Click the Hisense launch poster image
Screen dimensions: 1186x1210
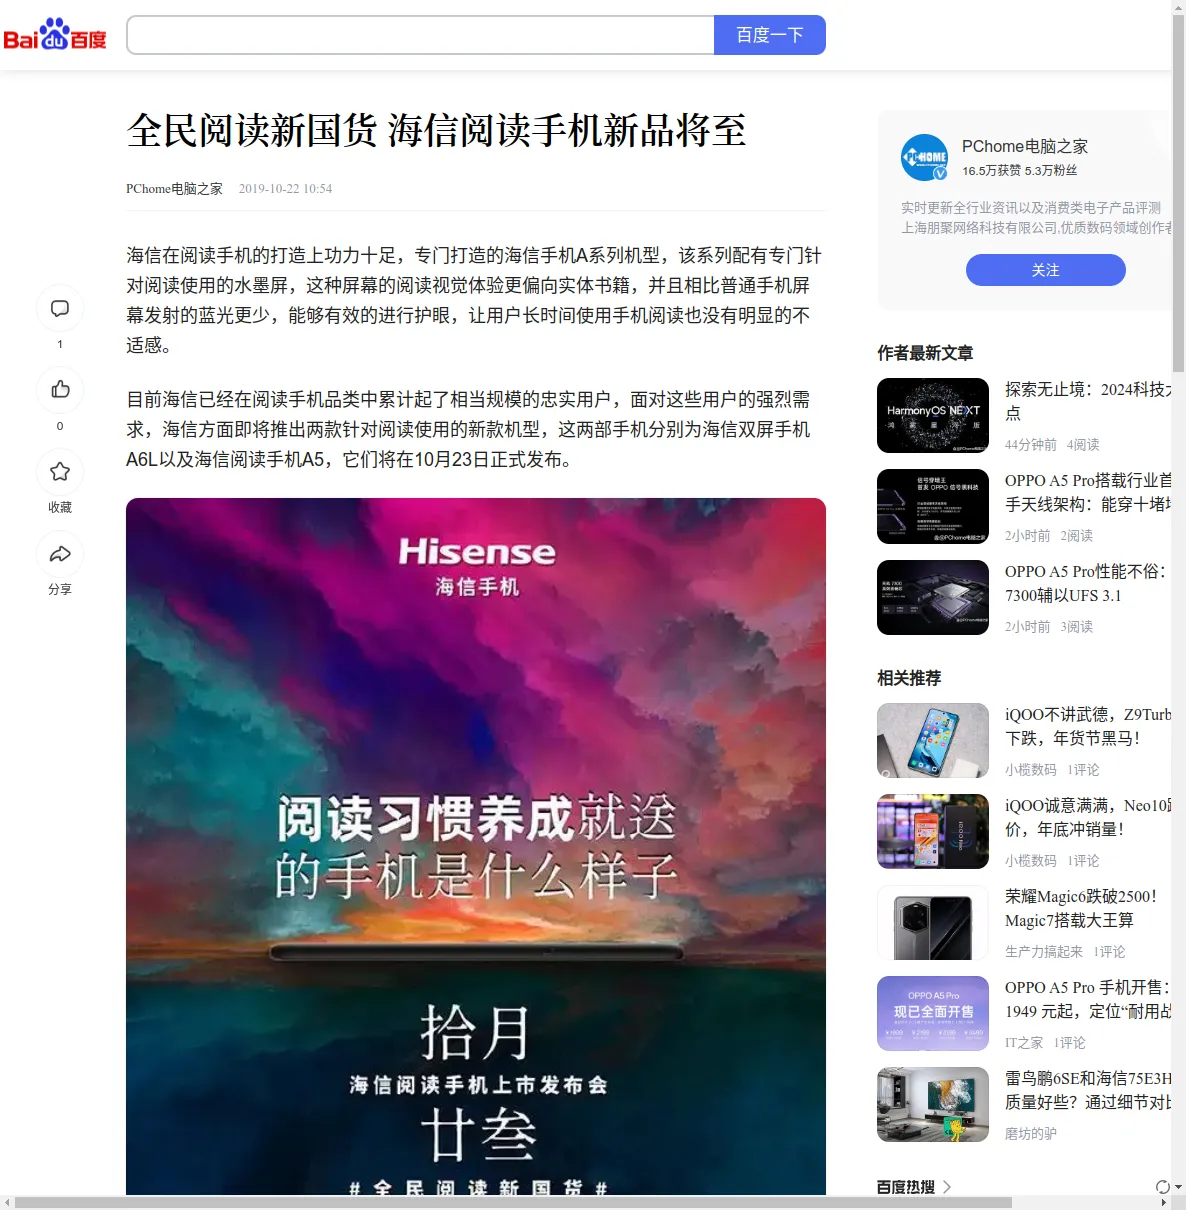coord(476,846)
